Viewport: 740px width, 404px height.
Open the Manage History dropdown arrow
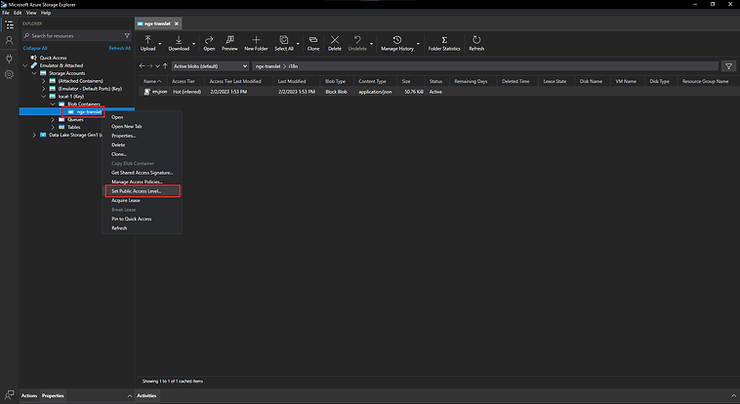point(418,43)
